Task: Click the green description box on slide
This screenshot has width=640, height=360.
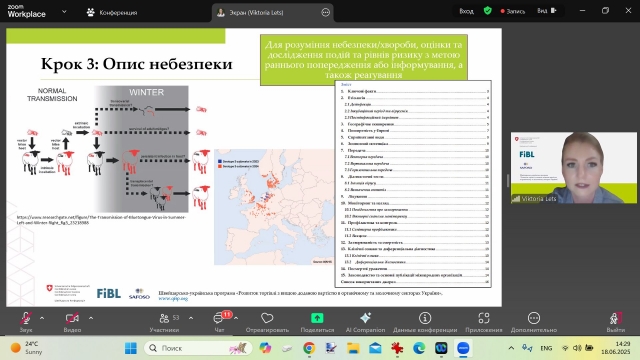Action: click(364, 60)
